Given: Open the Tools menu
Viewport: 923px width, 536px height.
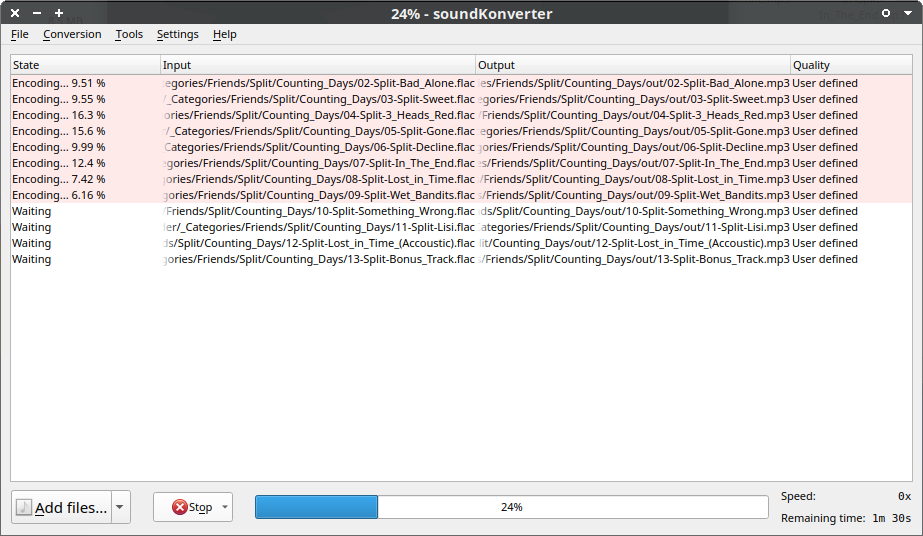Looking at the screenshot, I should 129,34.
